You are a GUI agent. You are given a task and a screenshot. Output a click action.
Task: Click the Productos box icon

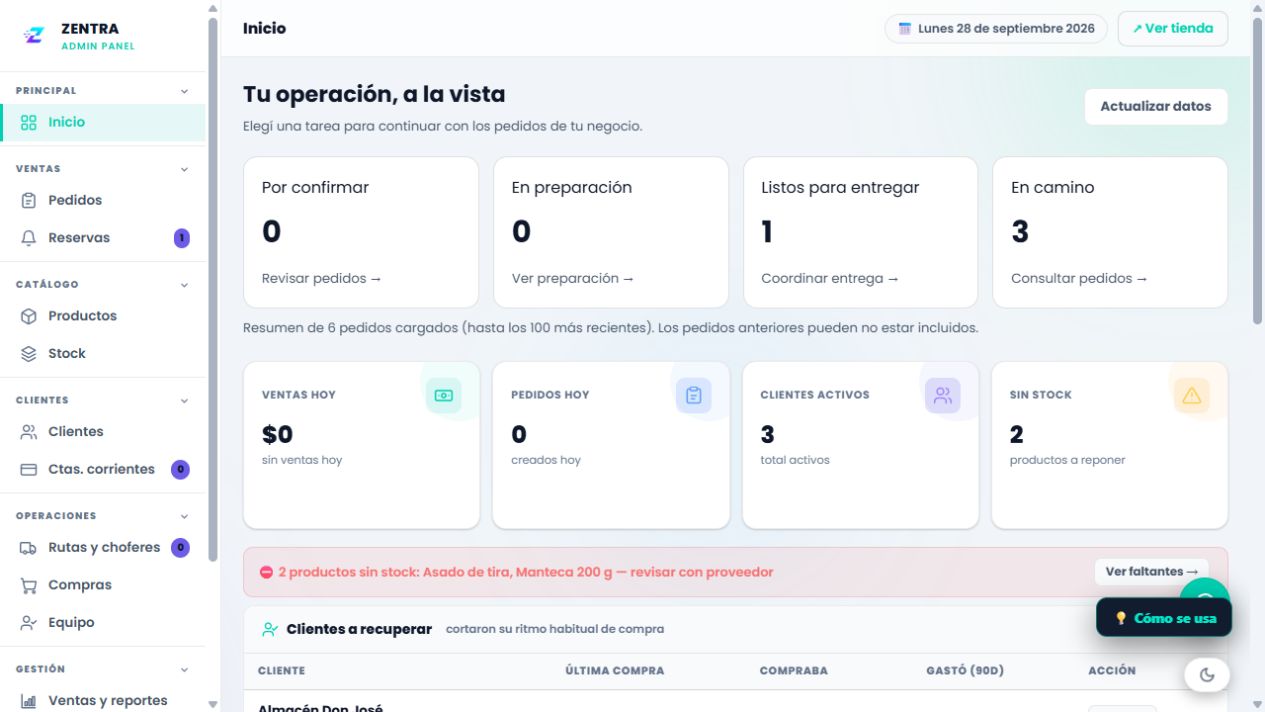(x=28, y=316)
